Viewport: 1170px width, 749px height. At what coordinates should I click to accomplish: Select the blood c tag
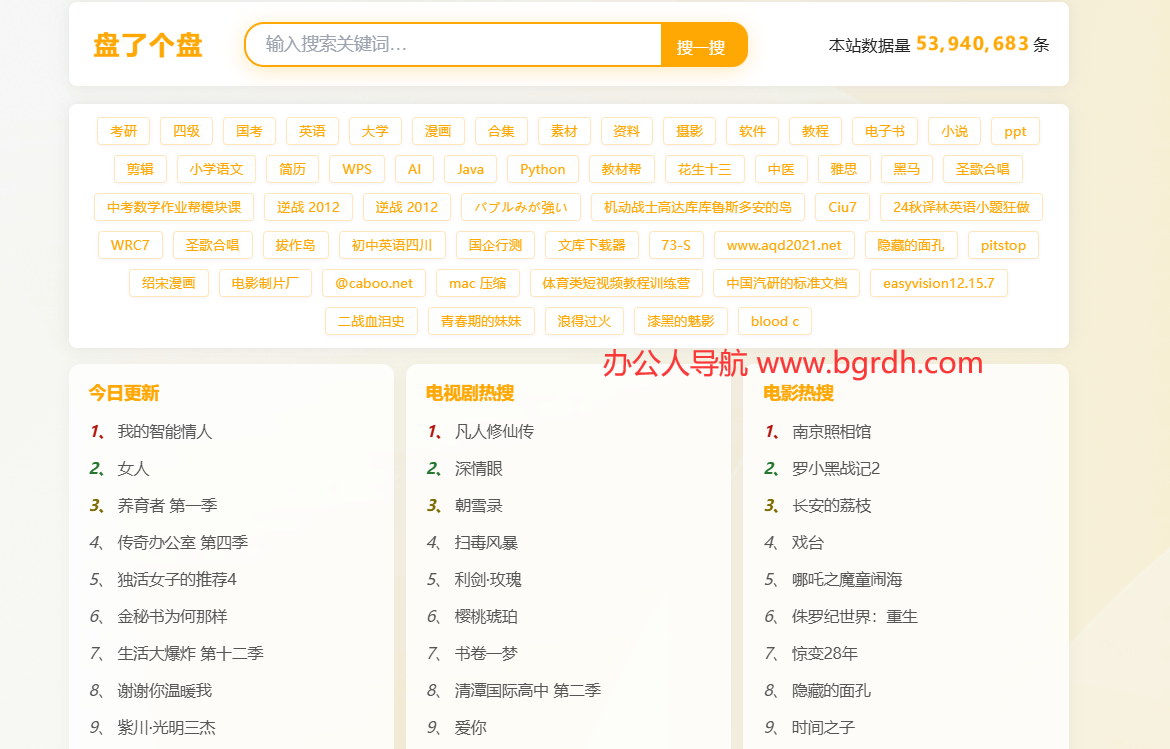775,322
